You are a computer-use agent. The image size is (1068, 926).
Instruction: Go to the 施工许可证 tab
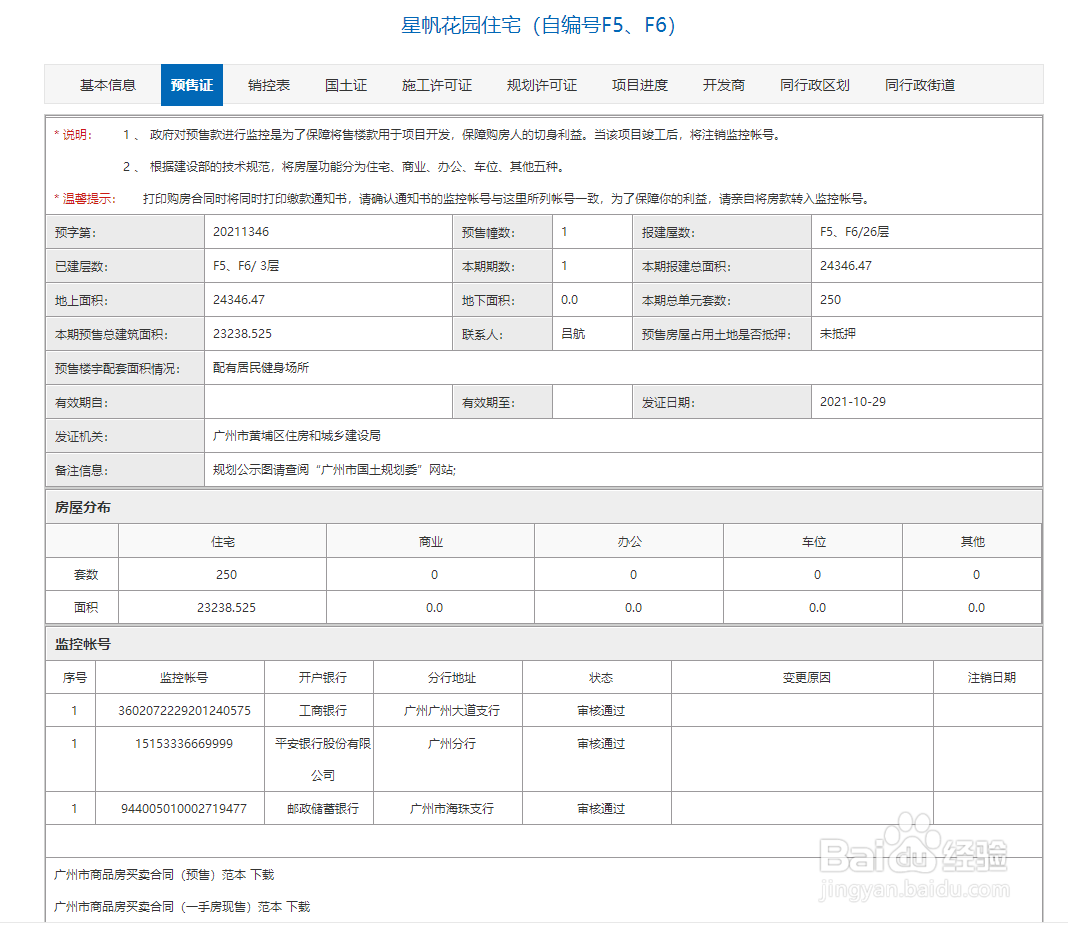point(437,85)
